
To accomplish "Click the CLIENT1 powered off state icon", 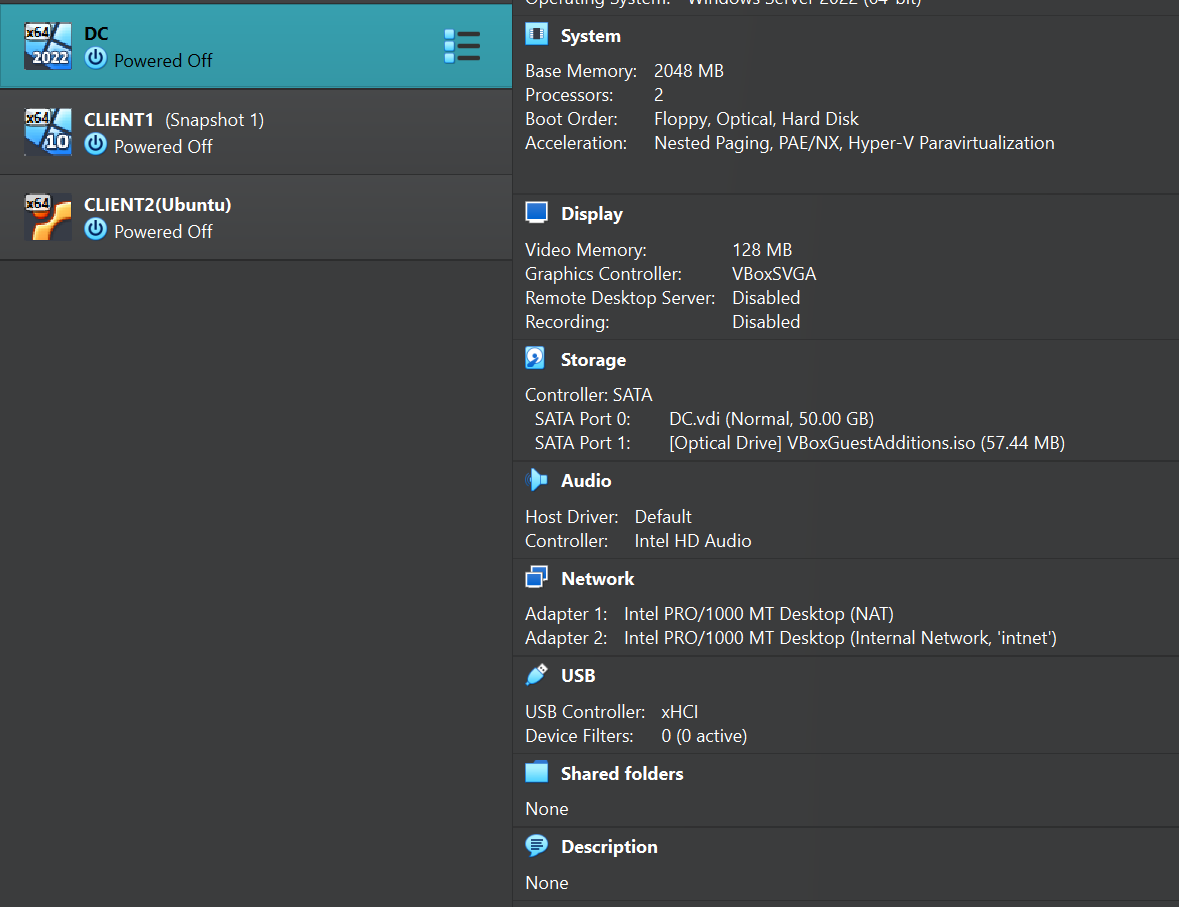I will click(x=95, y=144).
